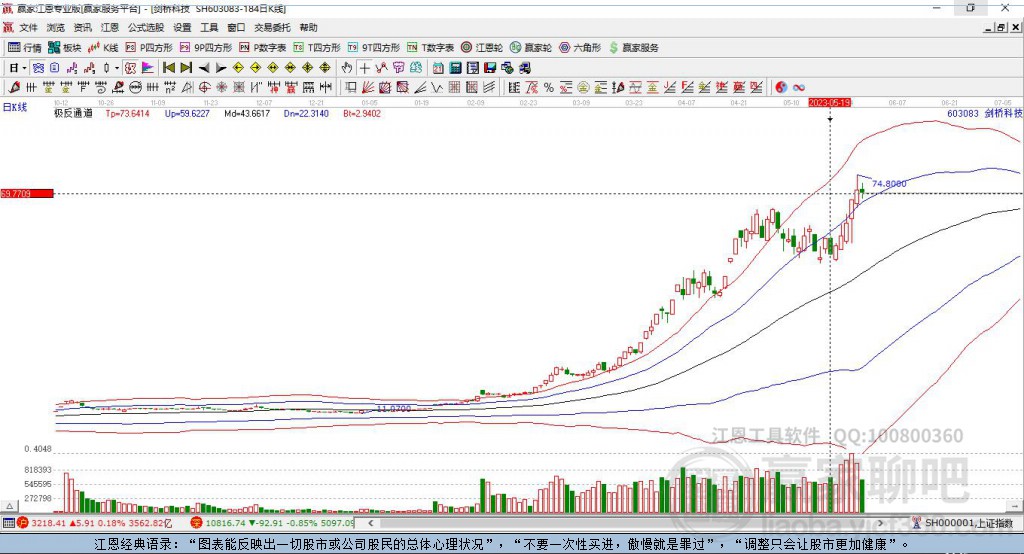Click the 日K线 label
Viewport: 1024px width, 554px height.
pyautogui.click(x=14, y=107)
